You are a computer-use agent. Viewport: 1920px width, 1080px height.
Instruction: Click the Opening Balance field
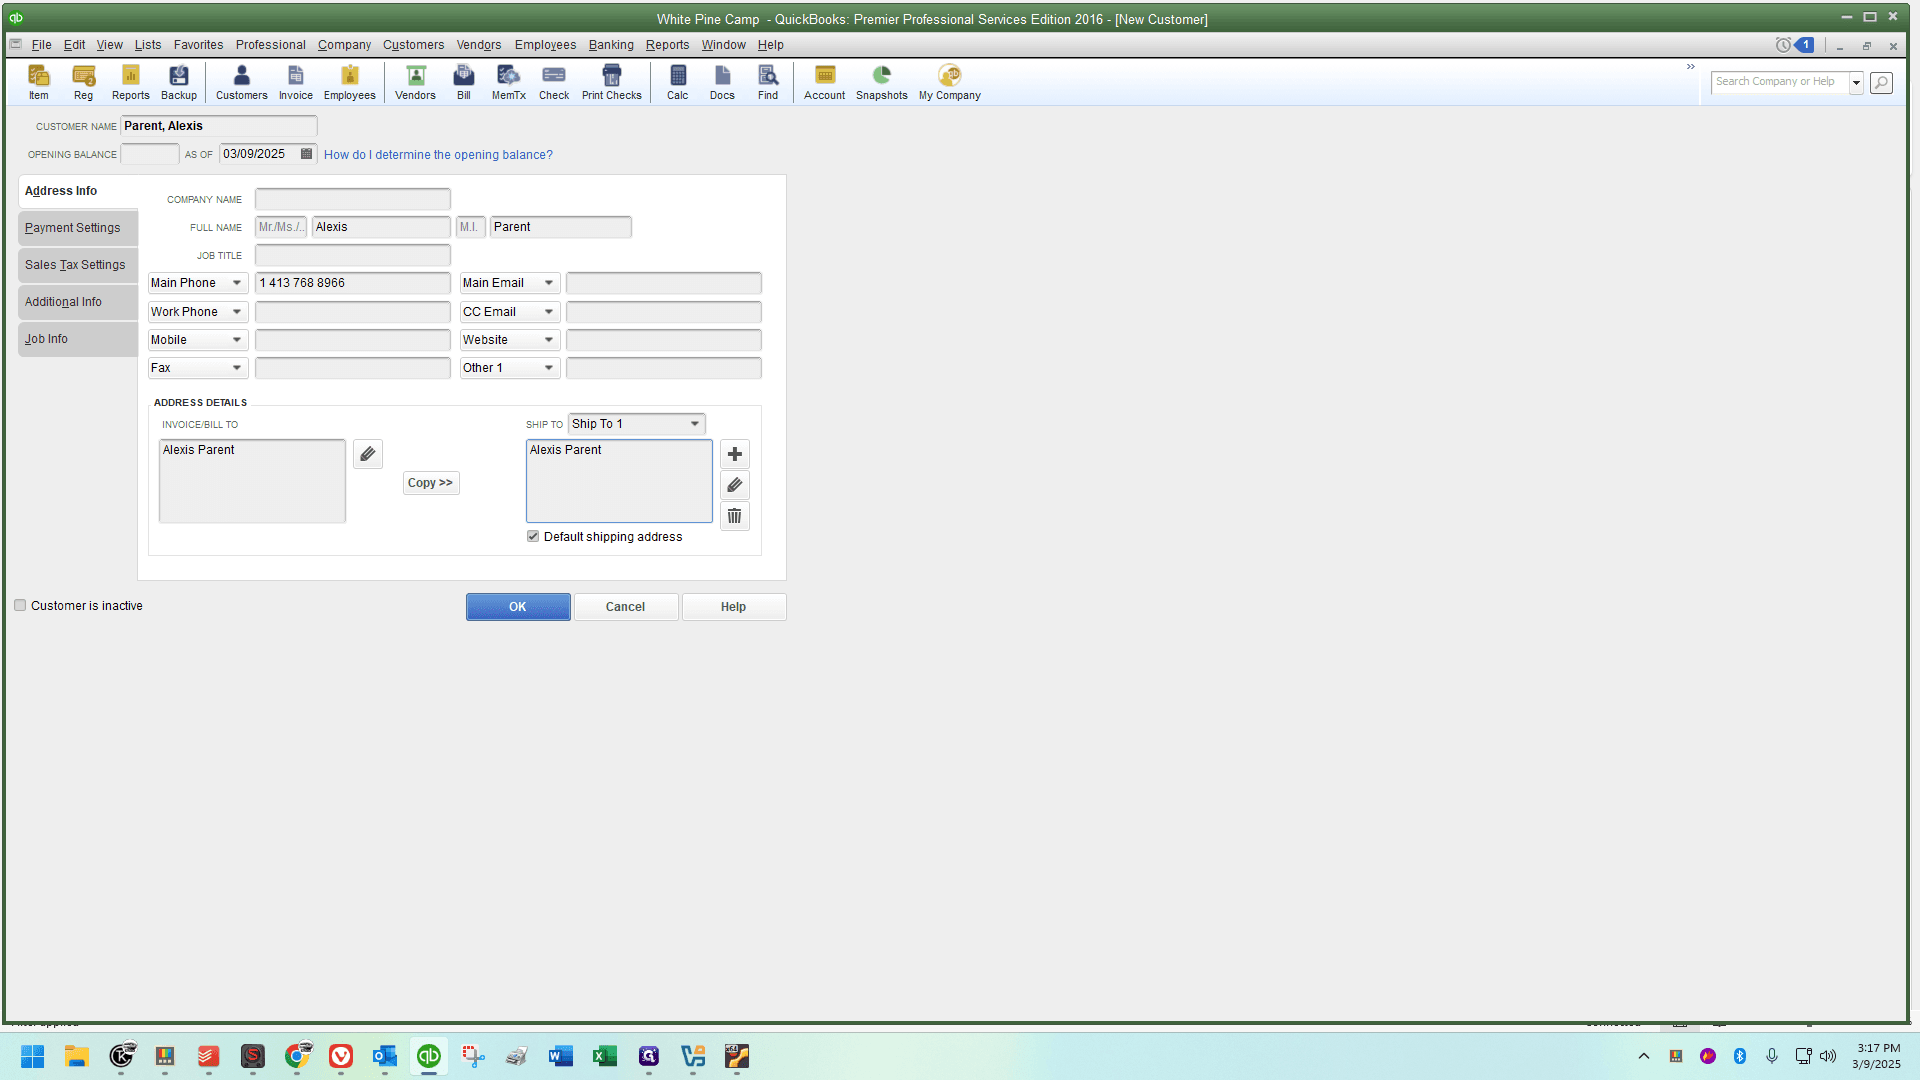150,154
